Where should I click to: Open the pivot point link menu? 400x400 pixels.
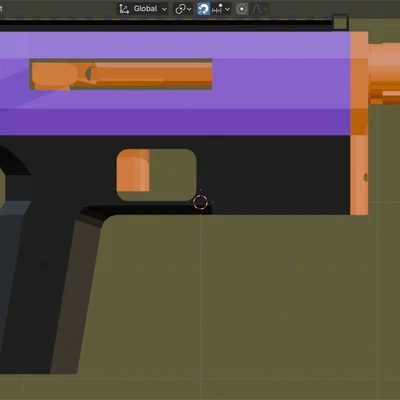180,9
